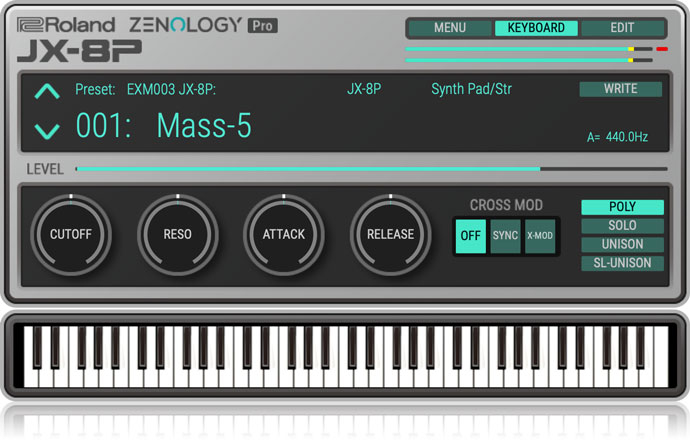Viewport: 690px width, 448px height.
Task: Click the CUTOFF knob
Action: pos(71,235)
